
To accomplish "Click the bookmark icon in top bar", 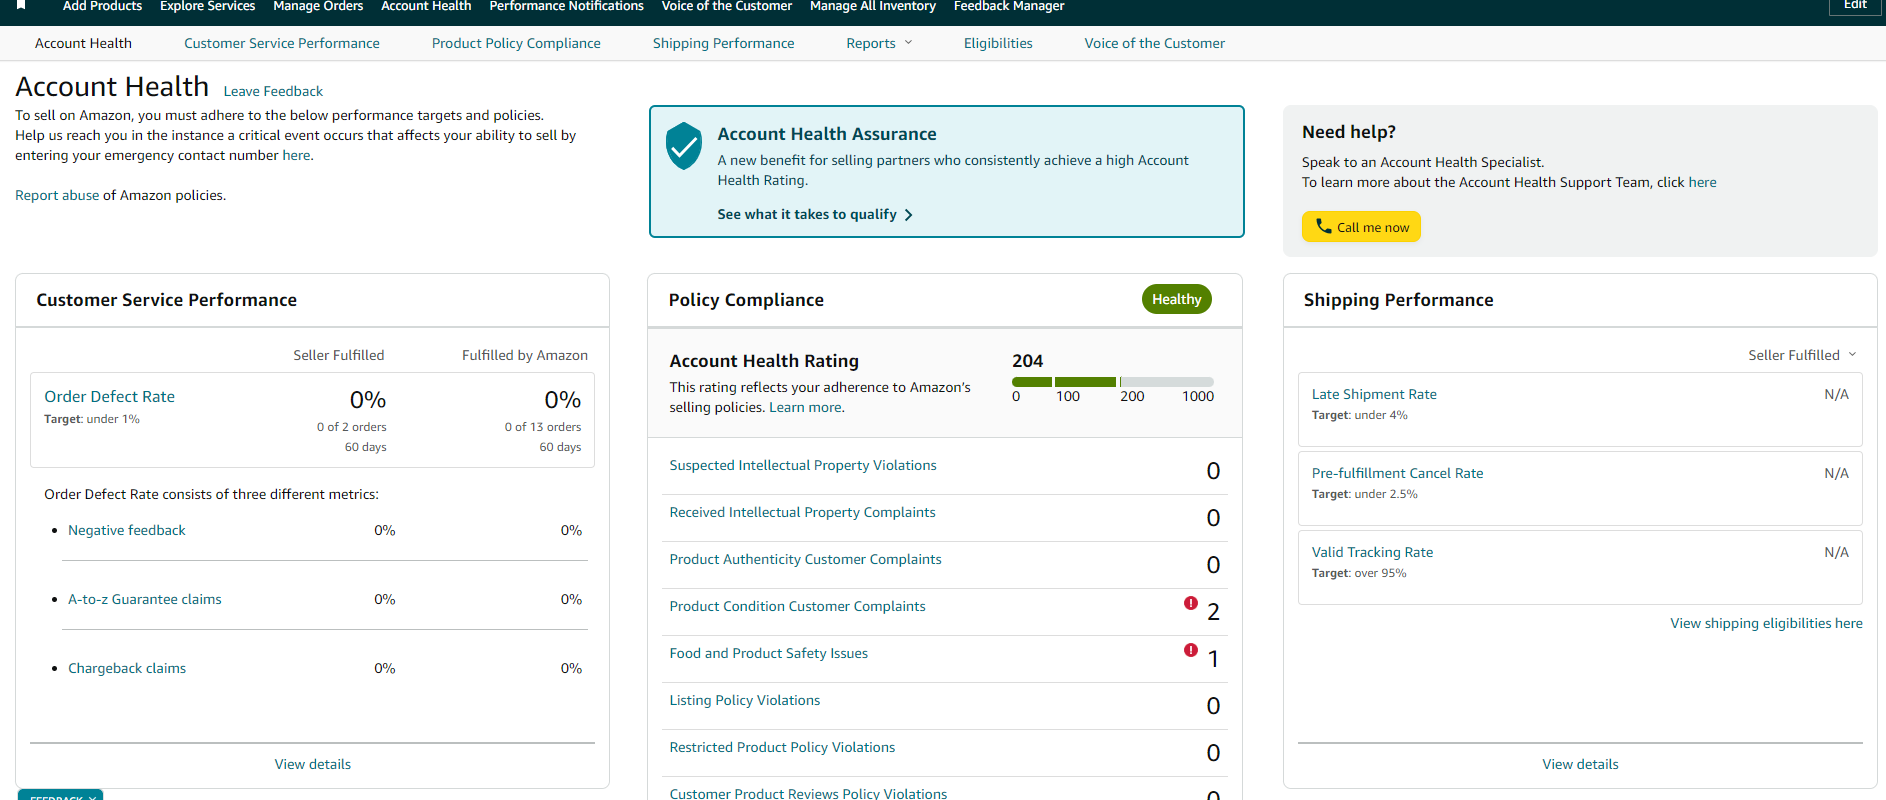I will 21,5.
